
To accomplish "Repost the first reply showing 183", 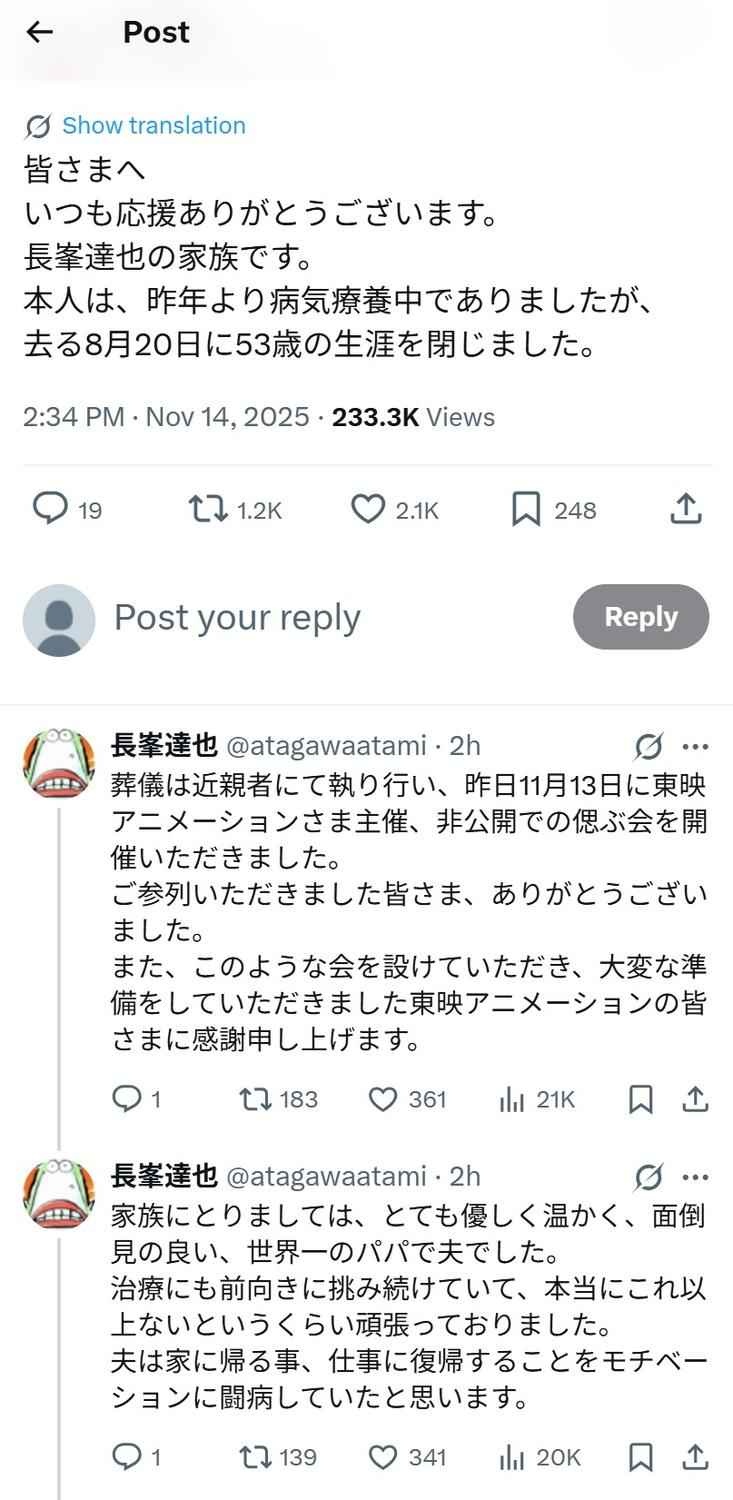I will click(x=255, y=1100).
